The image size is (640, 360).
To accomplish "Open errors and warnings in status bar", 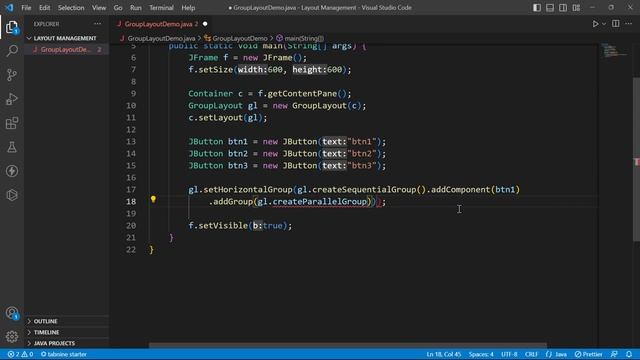I will coord(20,354).
